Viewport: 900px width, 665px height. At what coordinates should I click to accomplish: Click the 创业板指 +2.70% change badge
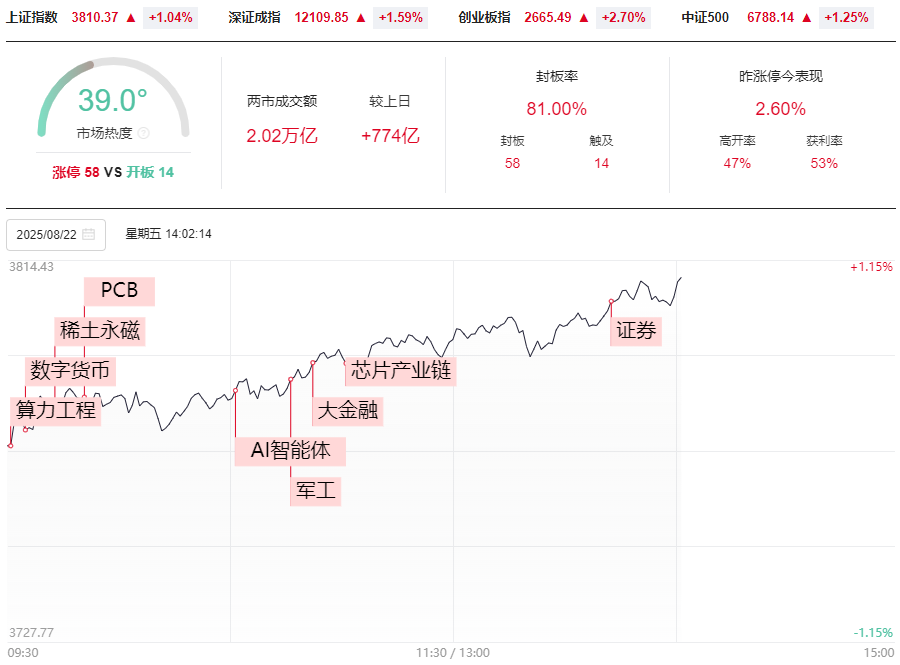coord(623,18)
